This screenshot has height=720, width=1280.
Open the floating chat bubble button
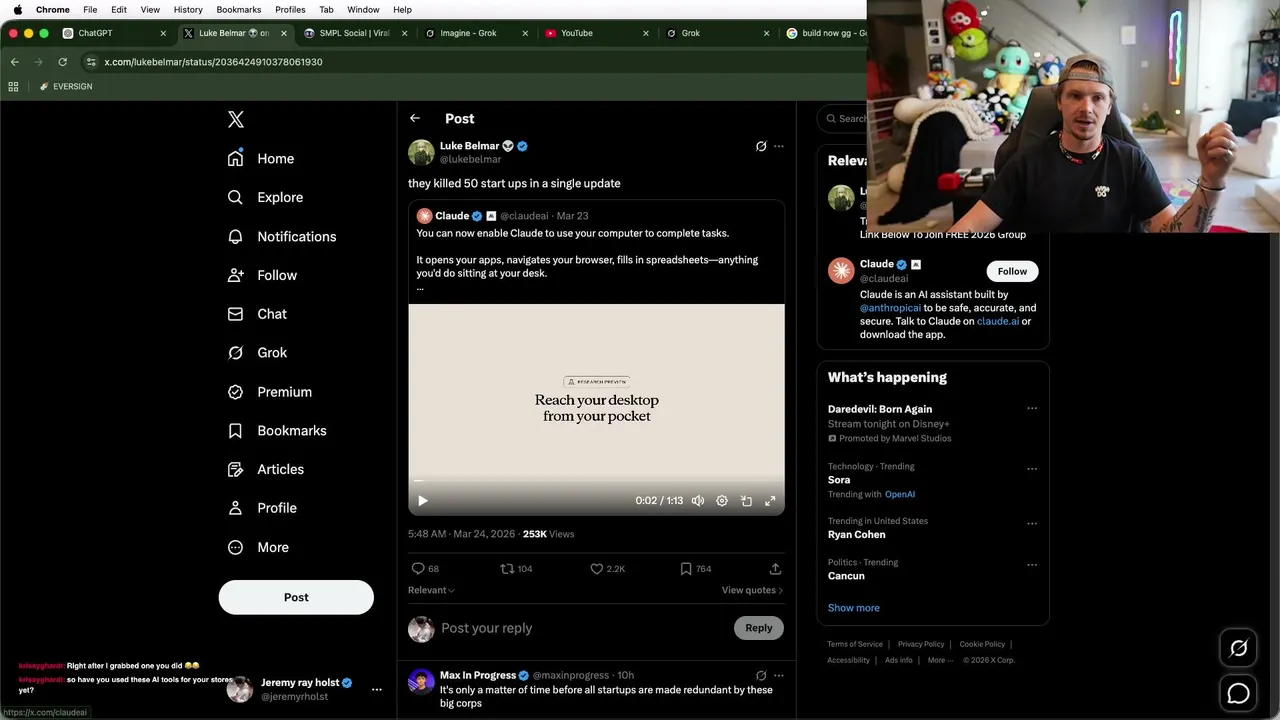pos(1238,693)
